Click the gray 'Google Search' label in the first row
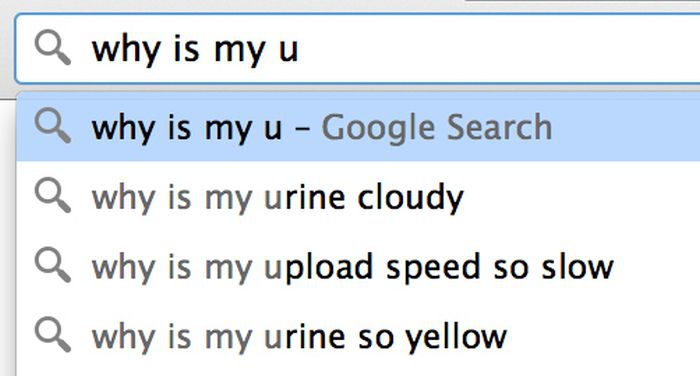 click(x=437, y=128)
